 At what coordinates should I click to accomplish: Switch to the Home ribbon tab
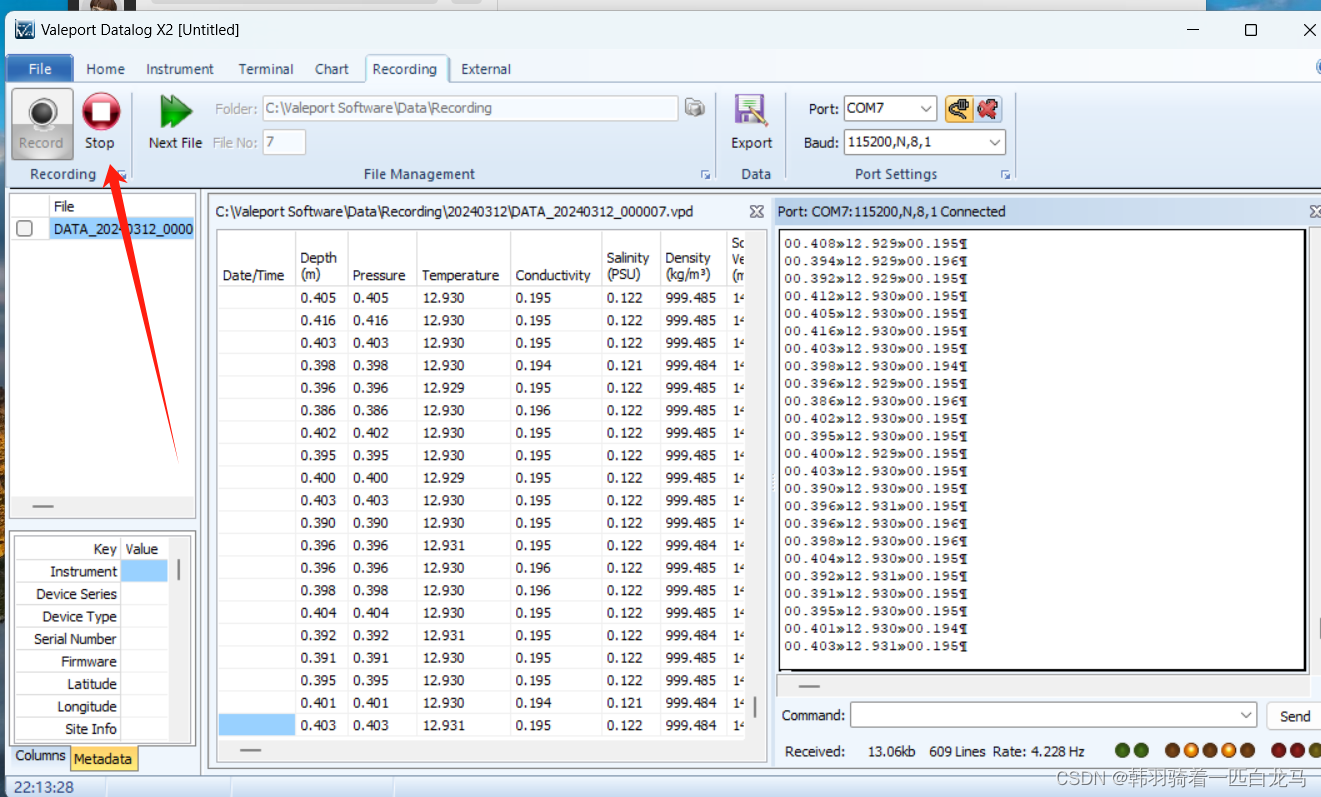point(105,69)
